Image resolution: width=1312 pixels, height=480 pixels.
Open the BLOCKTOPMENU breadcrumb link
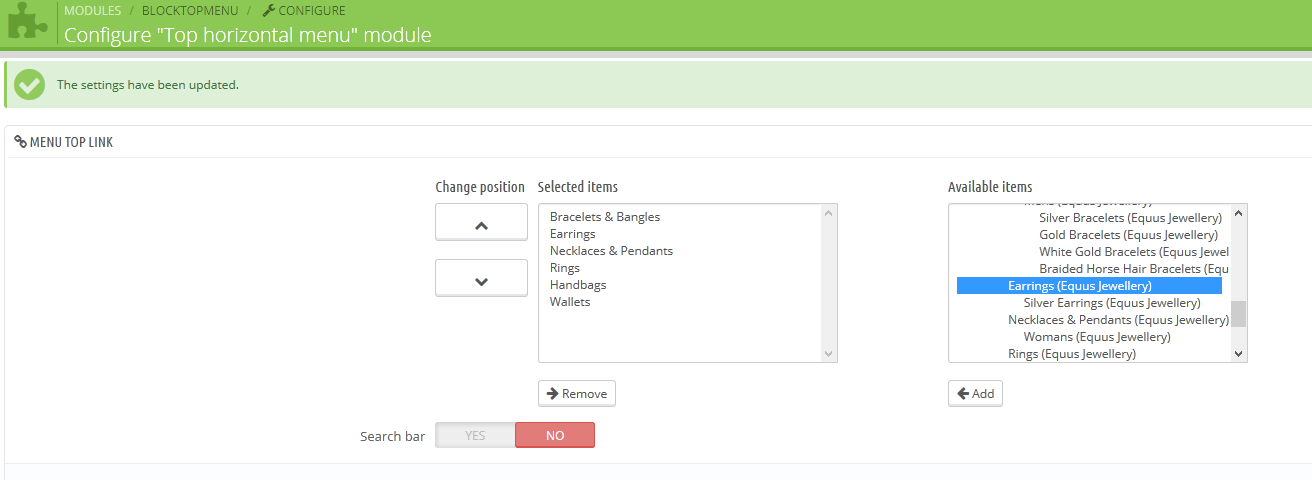coord(191,11)
